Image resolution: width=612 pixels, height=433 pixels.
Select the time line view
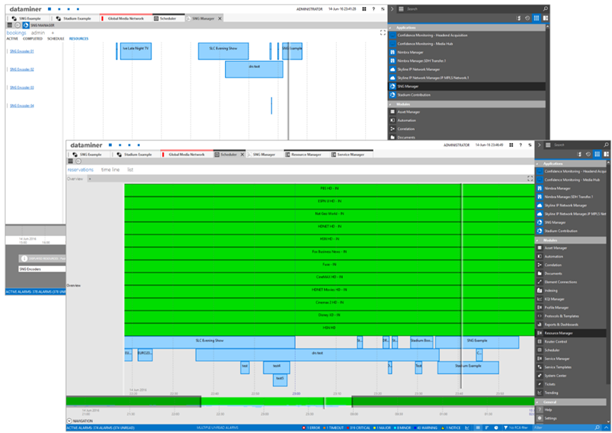pyautogui.click(x=110, y=170)
